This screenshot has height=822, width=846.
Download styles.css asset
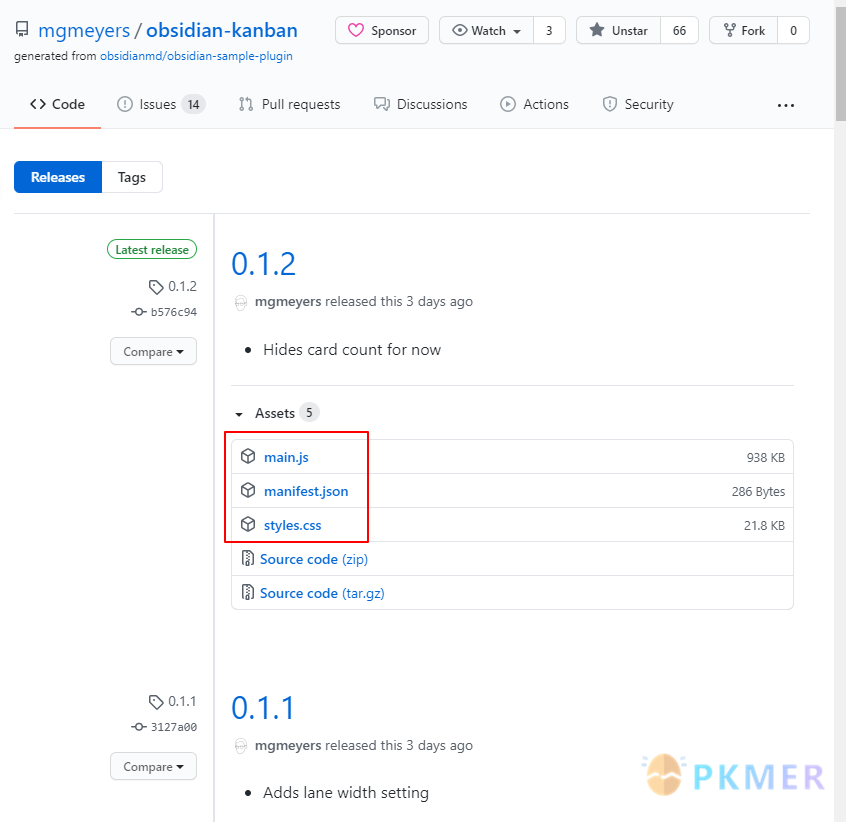click(292, 525)
